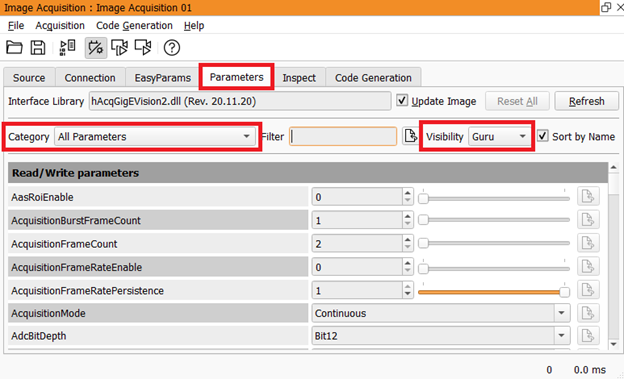
Task: Switch to the Code Generation tab
Action: click(373, 78)
